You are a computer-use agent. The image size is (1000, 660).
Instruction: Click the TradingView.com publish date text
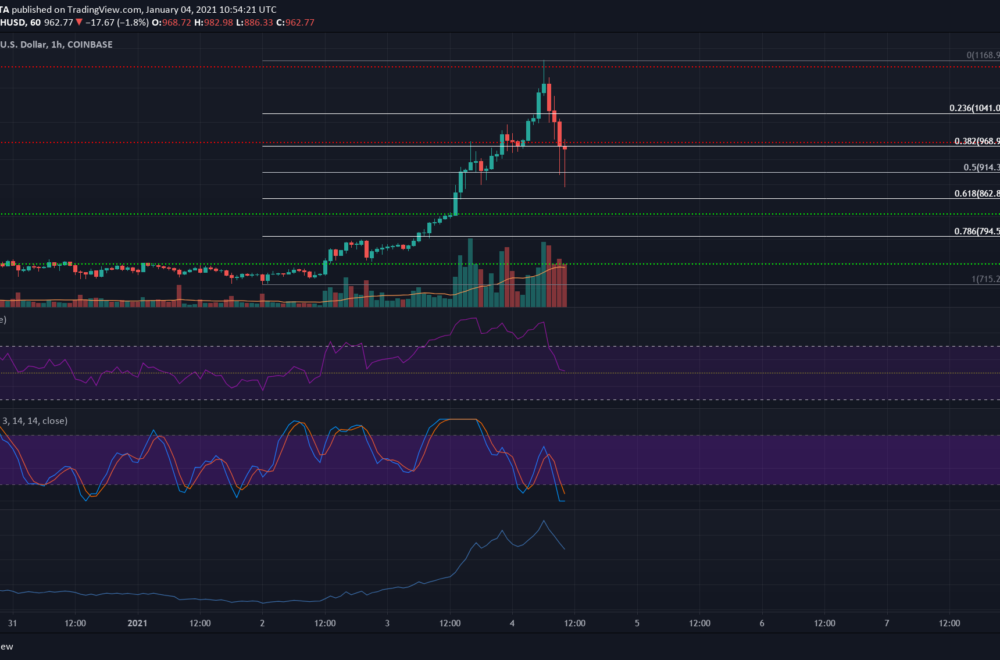pos(144,10)
